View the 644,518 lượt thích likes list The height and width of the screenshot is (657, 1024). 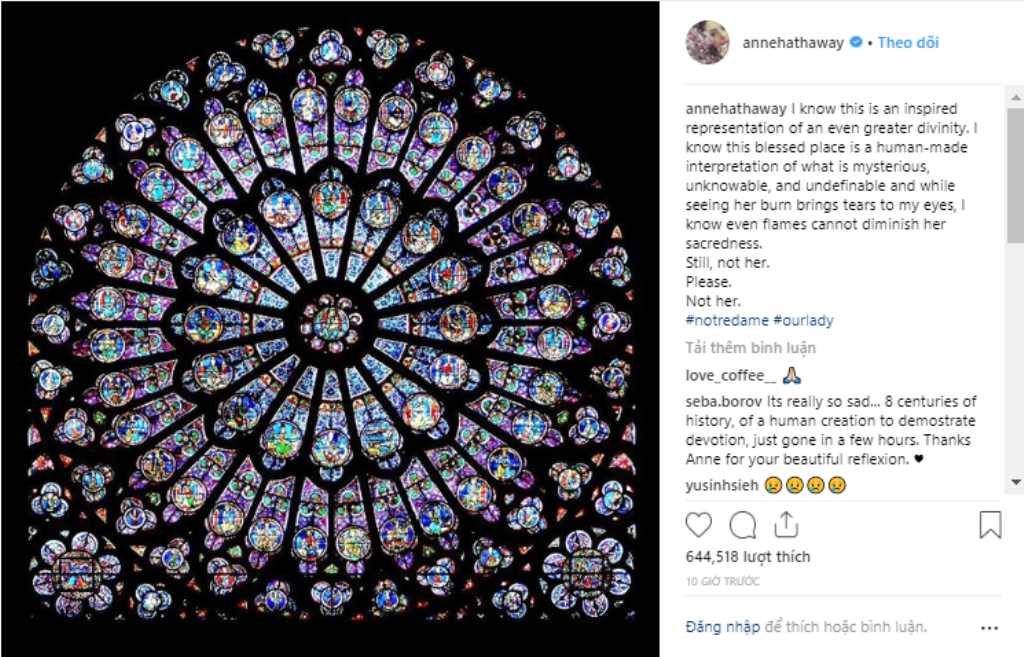(x=748, y=556)
